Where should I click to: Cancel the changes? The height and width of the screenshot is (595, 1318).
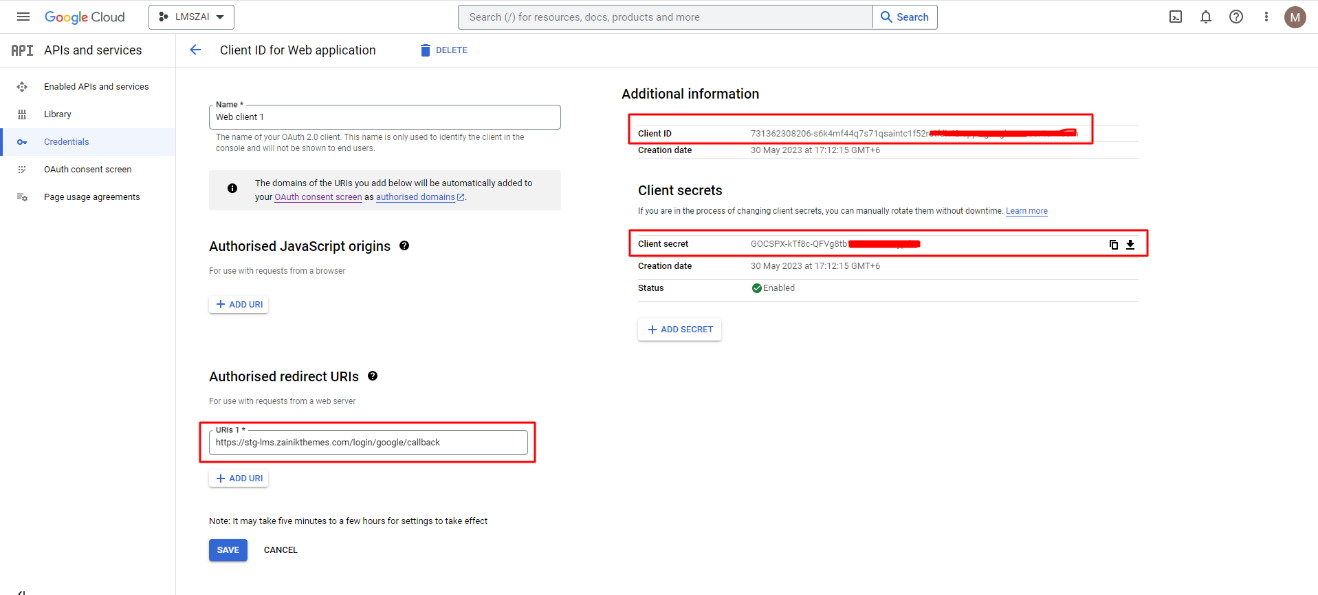(x=281, y=550)
